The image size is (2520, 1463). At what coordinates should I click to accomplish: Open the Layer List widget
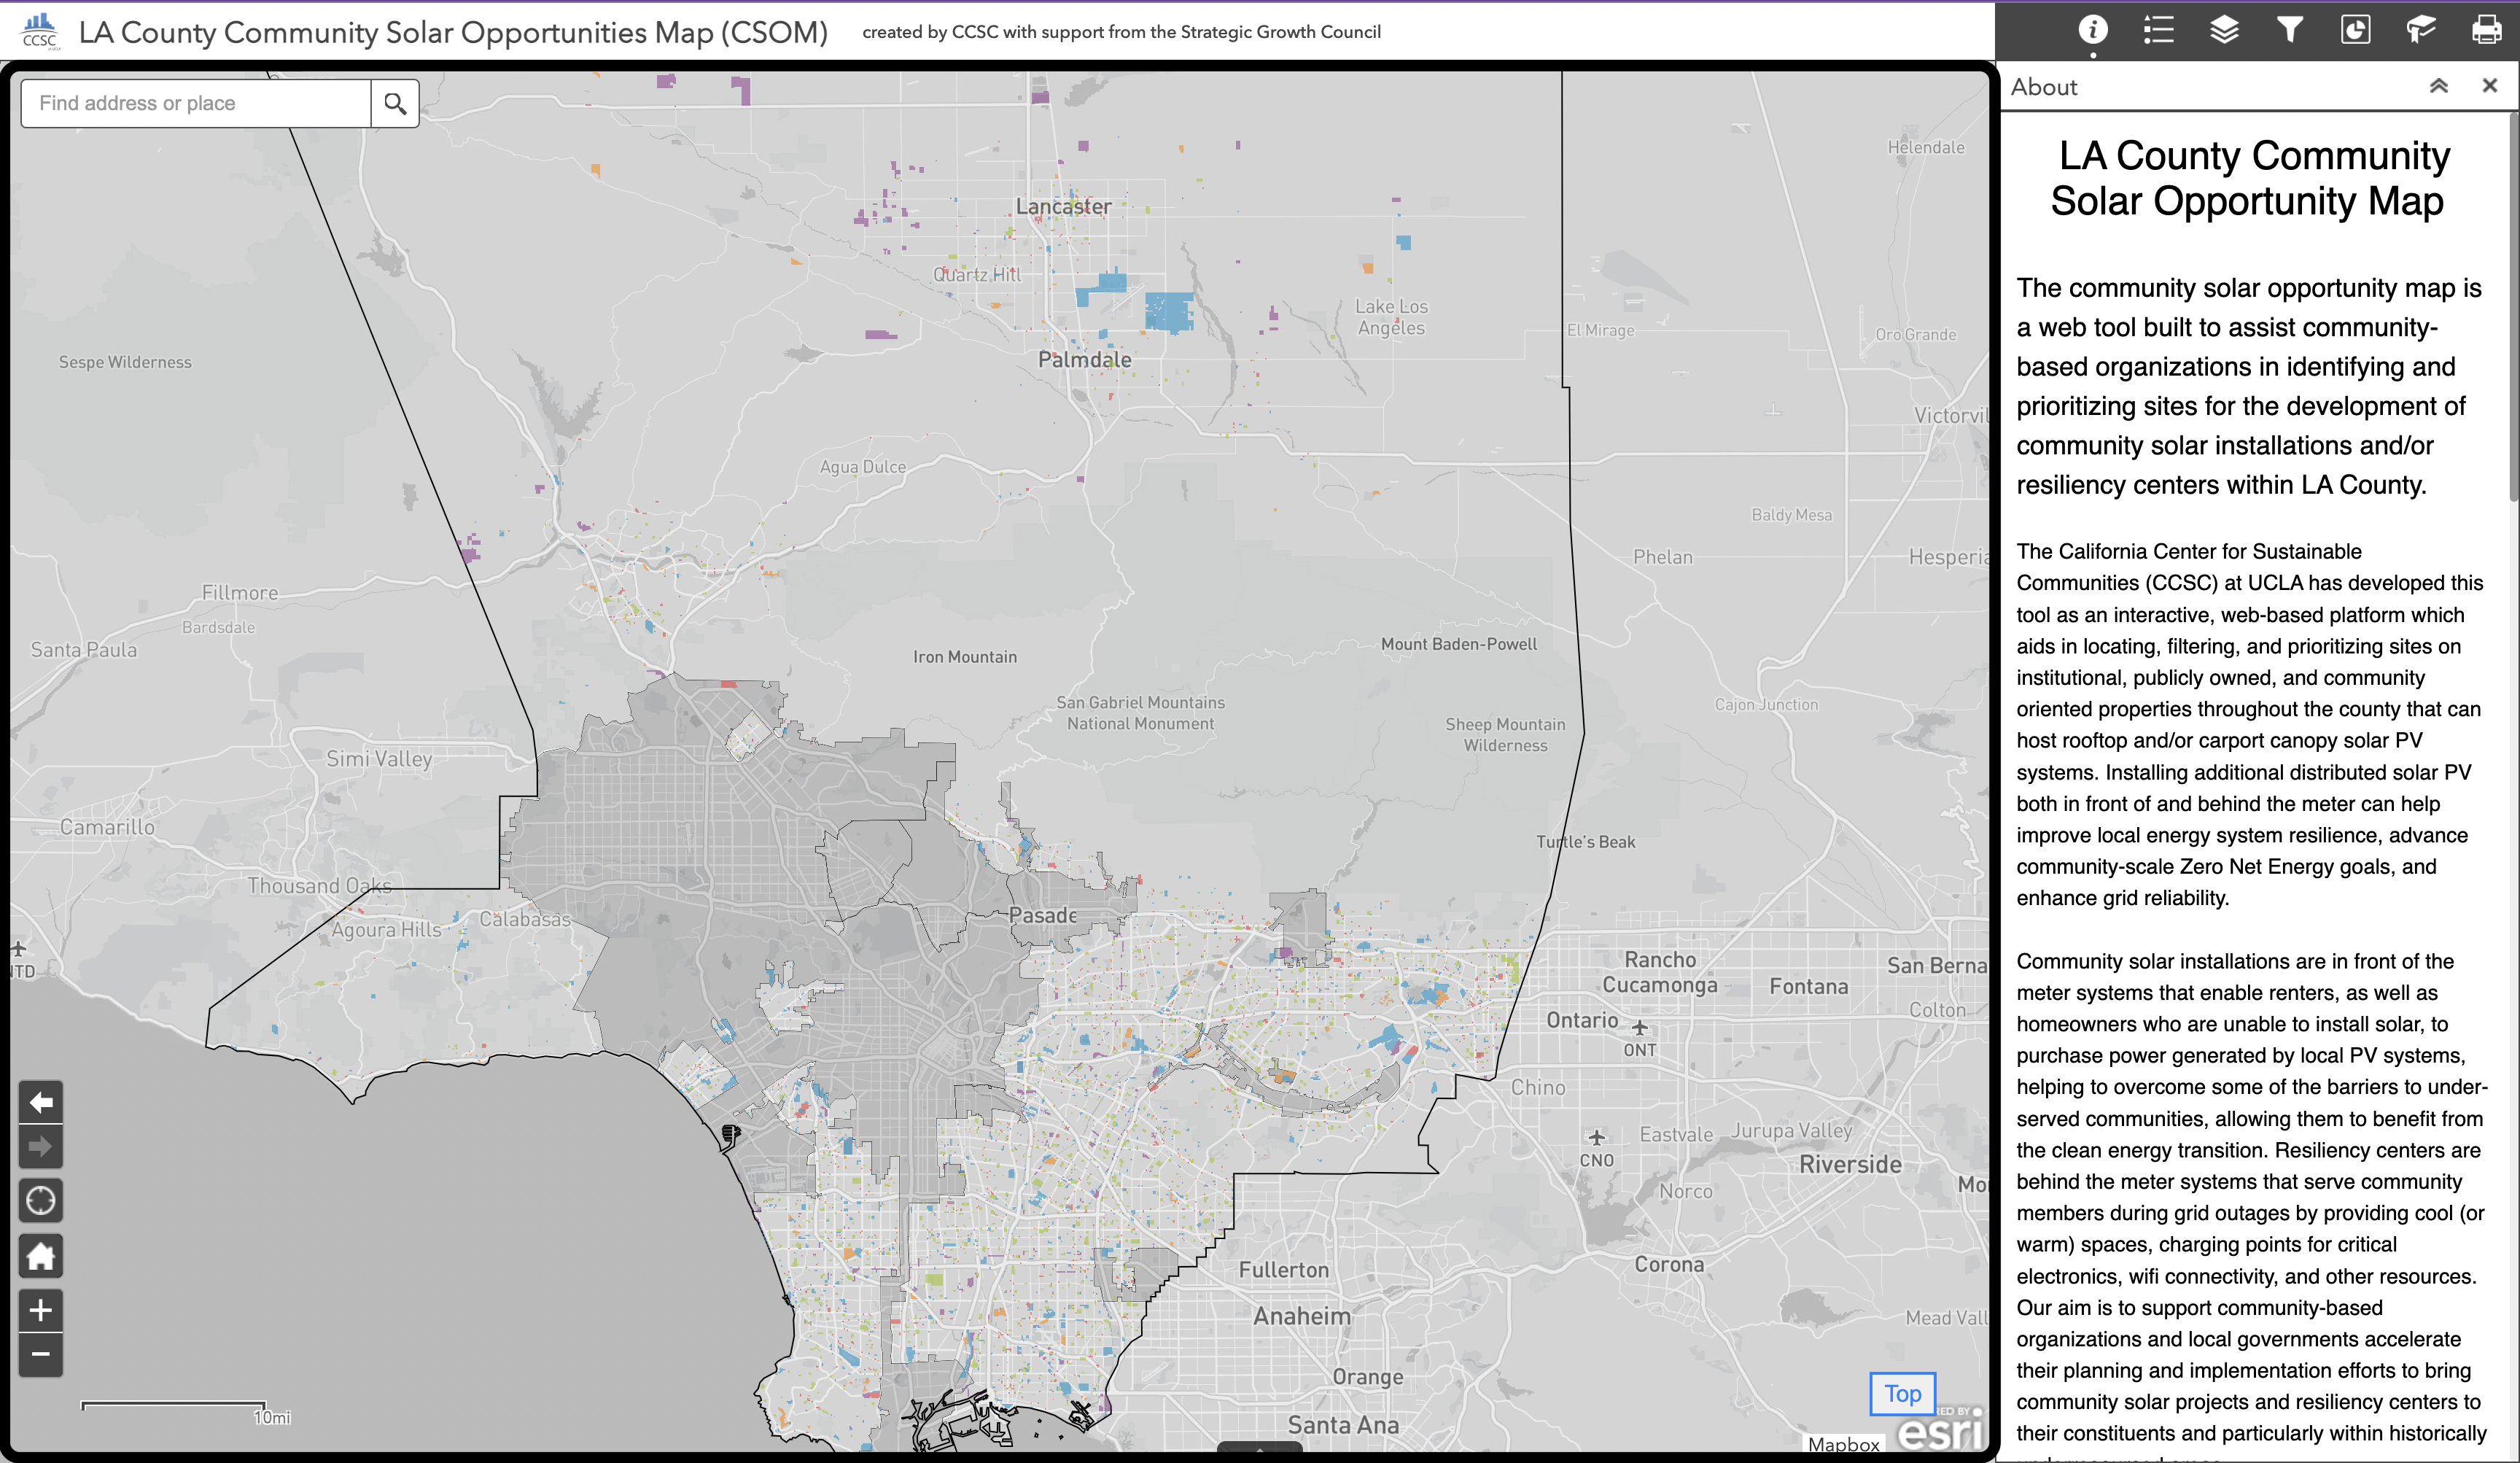(x=2224, y=30)
